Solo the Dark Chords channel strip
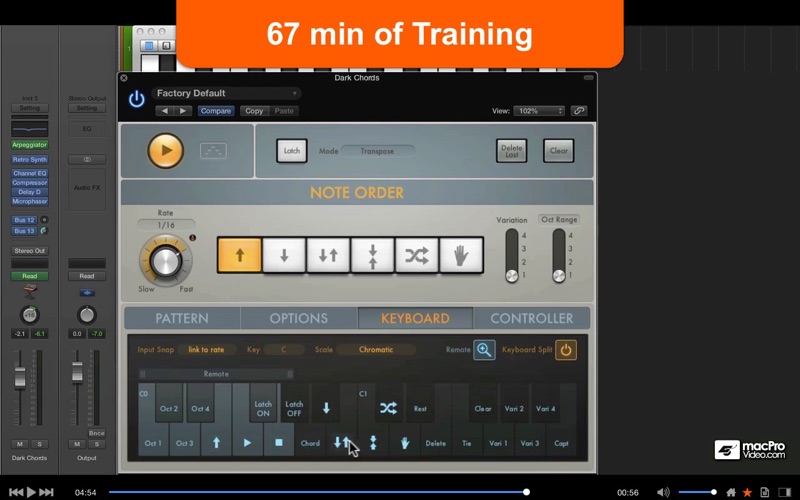800x500 pixels. tap(39, 444)
